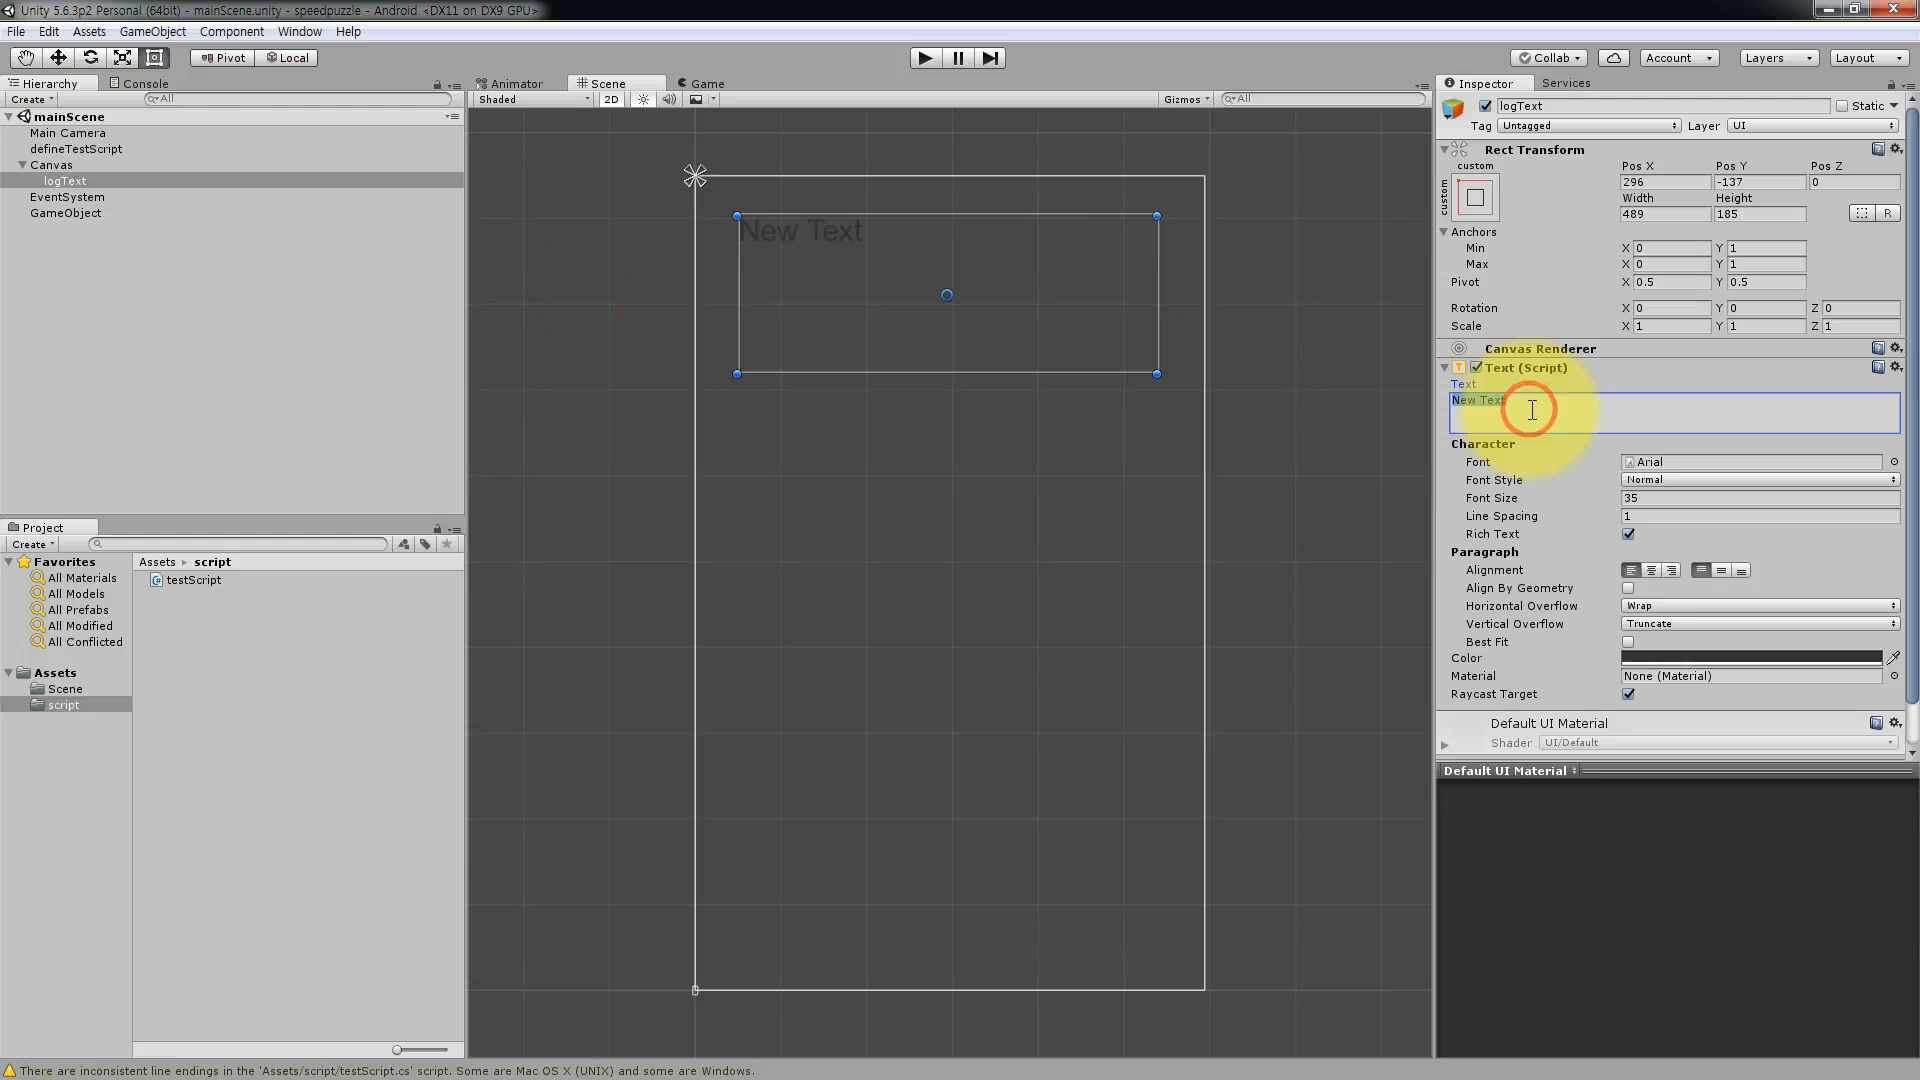Disable the Text Script component checkbox
1920x1080 pixels.
(x=1476, y=367)
